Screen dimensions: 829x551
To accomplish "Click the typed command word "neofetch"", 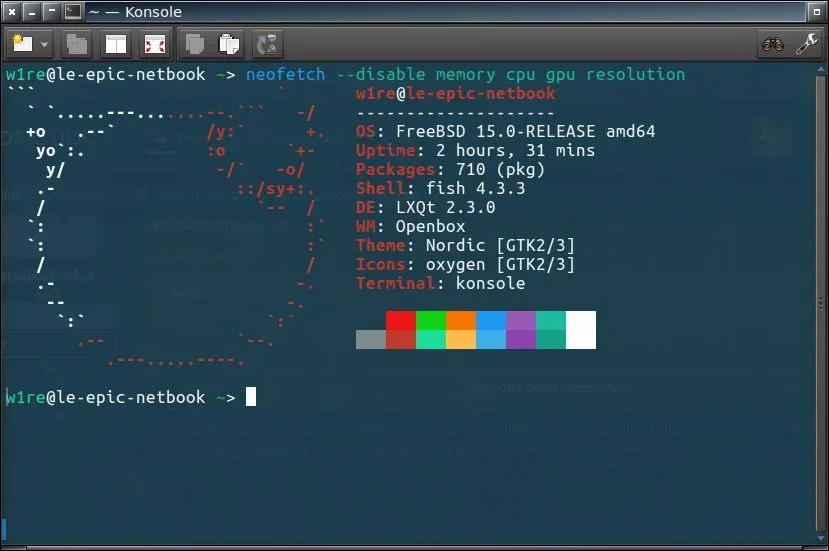I will pyautogui.click(x=285, y=75).
